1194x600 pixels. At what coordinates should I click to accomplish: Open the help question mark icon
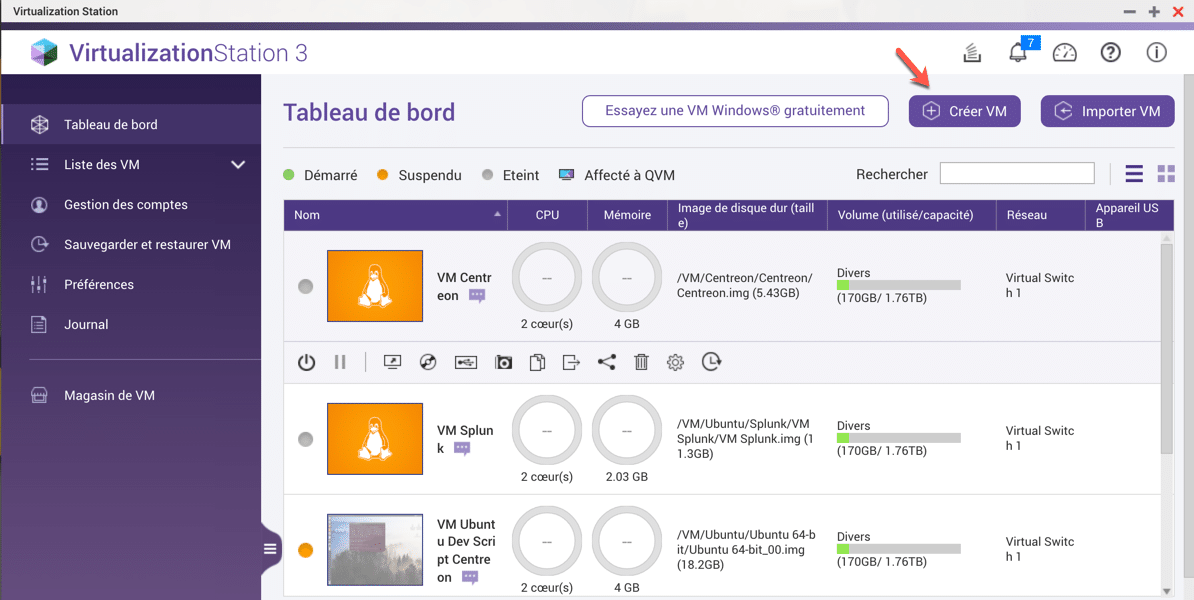tap(1111, 53)
